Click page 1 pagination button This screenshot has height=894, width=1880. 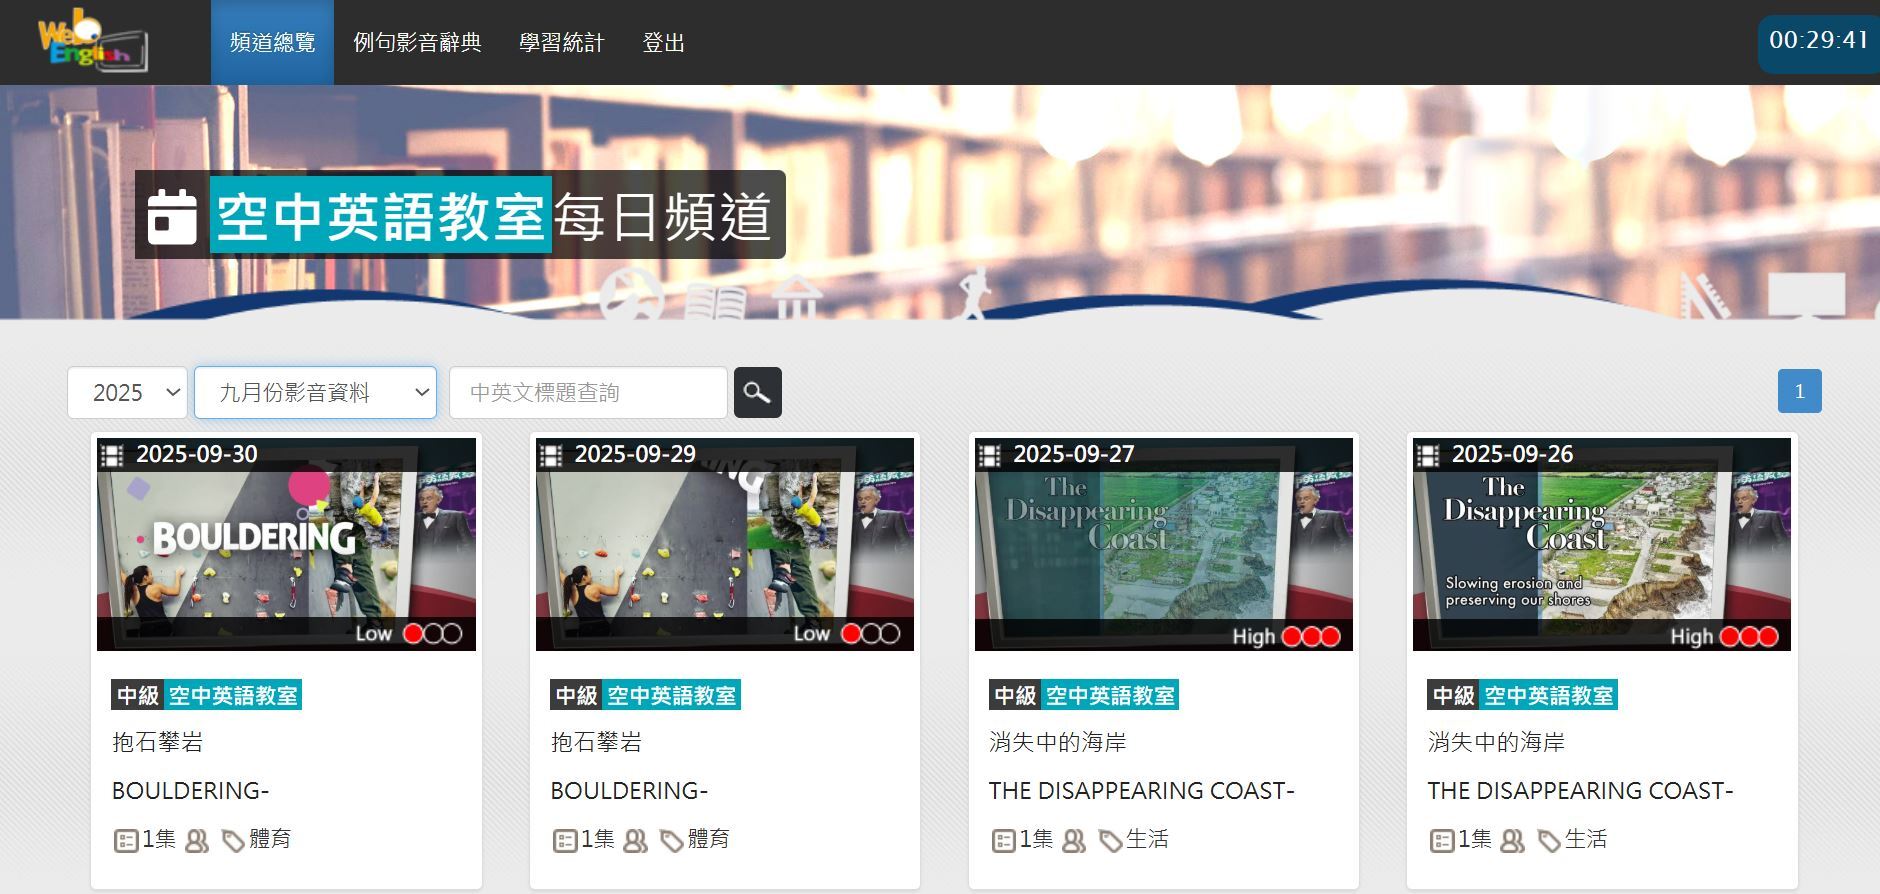[x=1799, y=391]
